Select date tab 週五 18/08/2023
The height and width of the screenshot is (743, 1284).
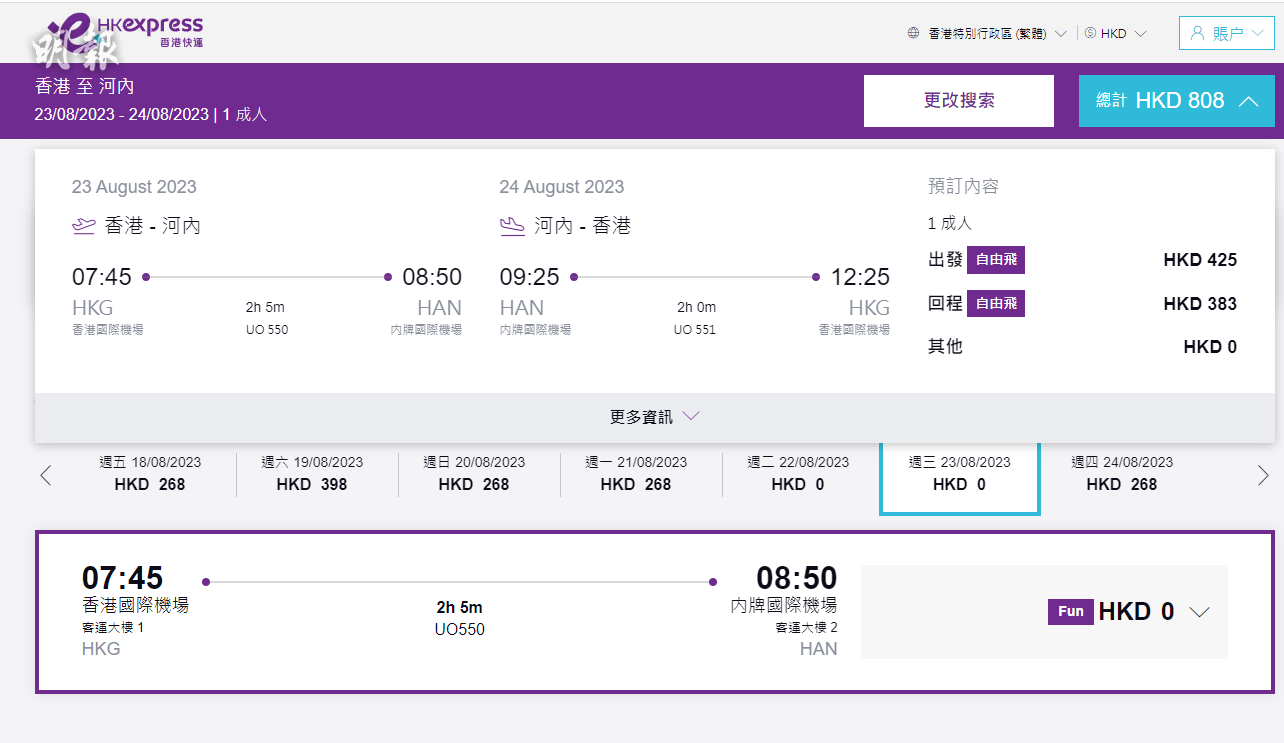click(150, 474)
